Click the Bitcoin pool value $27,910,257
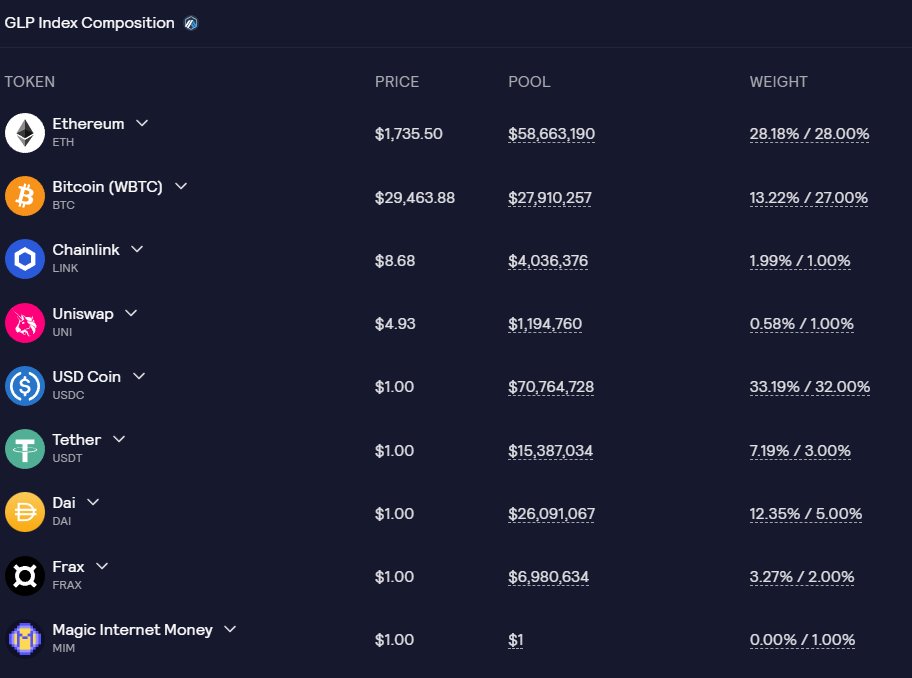The image size is (912, 678). click(550, 198)
